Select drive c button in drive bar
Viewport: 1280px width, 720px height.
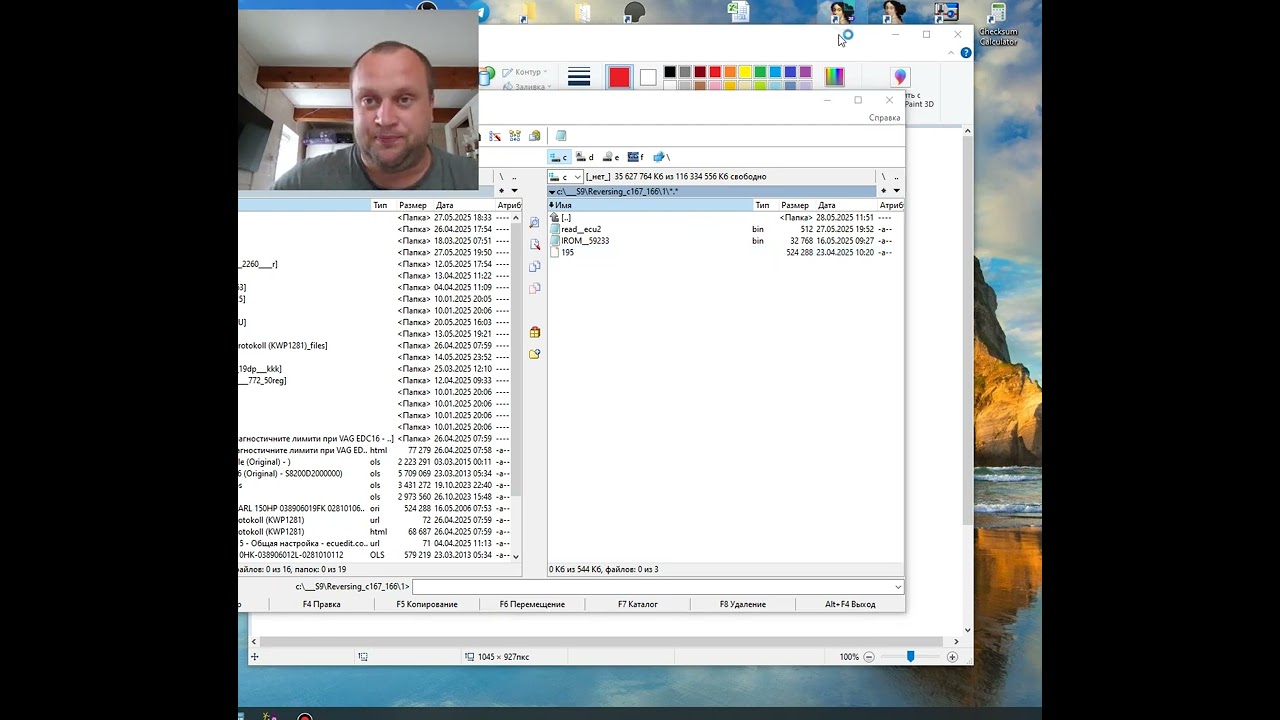click(559, 157)
